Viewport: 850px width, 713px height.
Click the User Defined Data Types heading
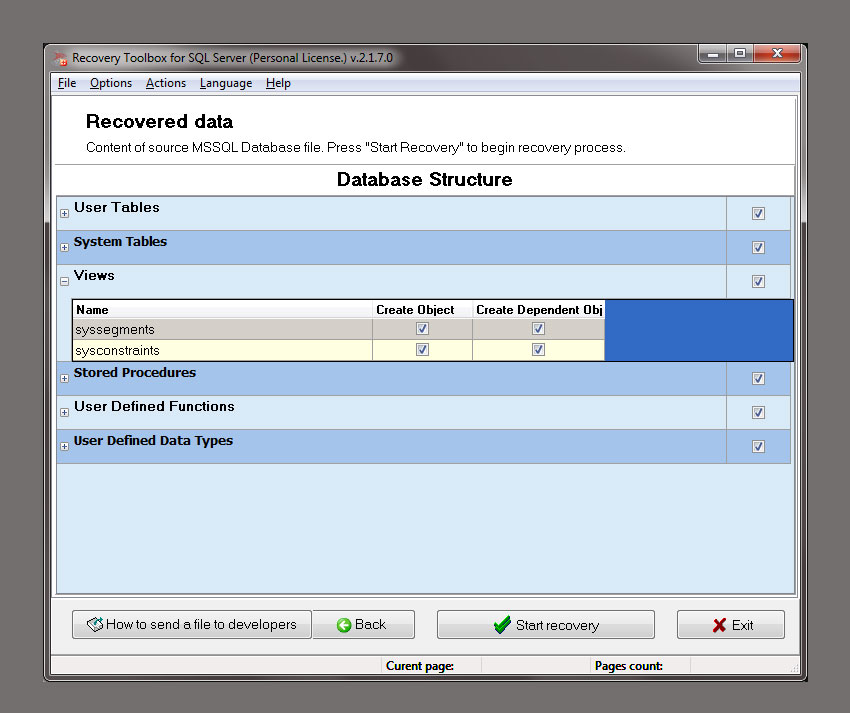(x=153, y=441)
